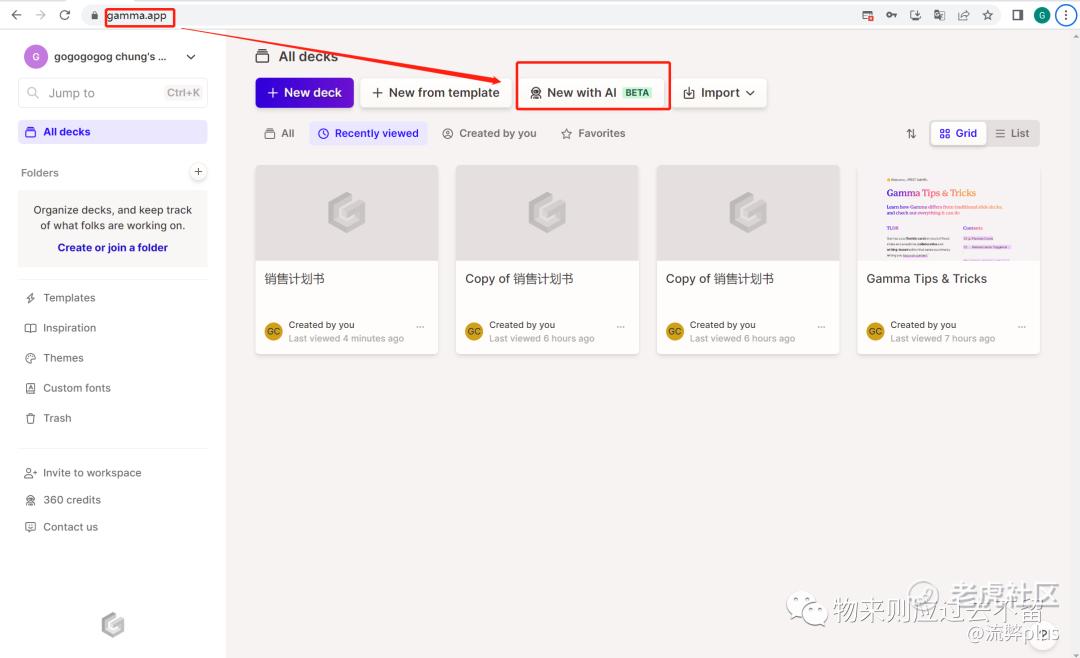Open more options for 销售计划书 viewed 4 minutes ago

pos(420,327)
